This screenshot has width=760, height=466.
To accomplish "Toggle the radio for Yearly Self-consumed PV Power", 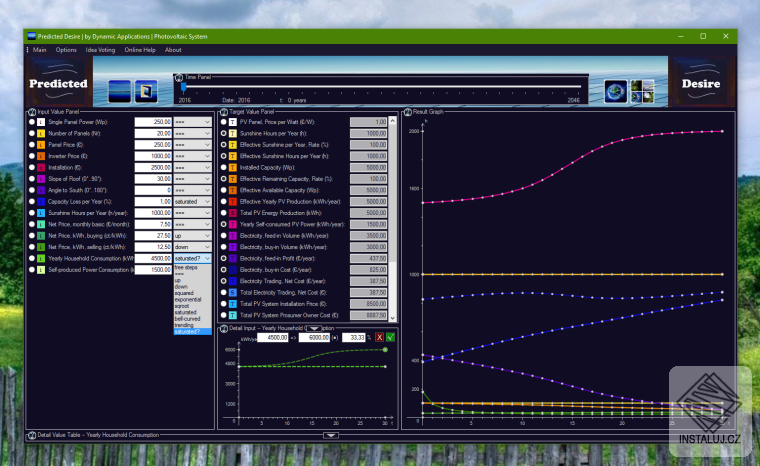I will coord(223,225).
